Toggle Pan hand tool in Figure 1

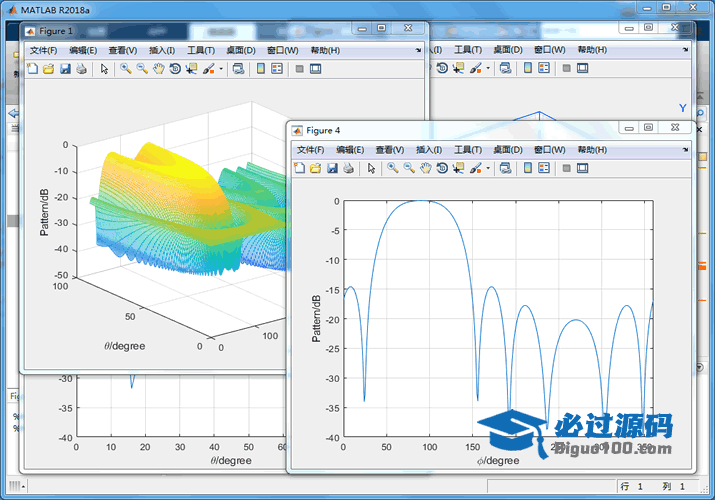(158, 69)
